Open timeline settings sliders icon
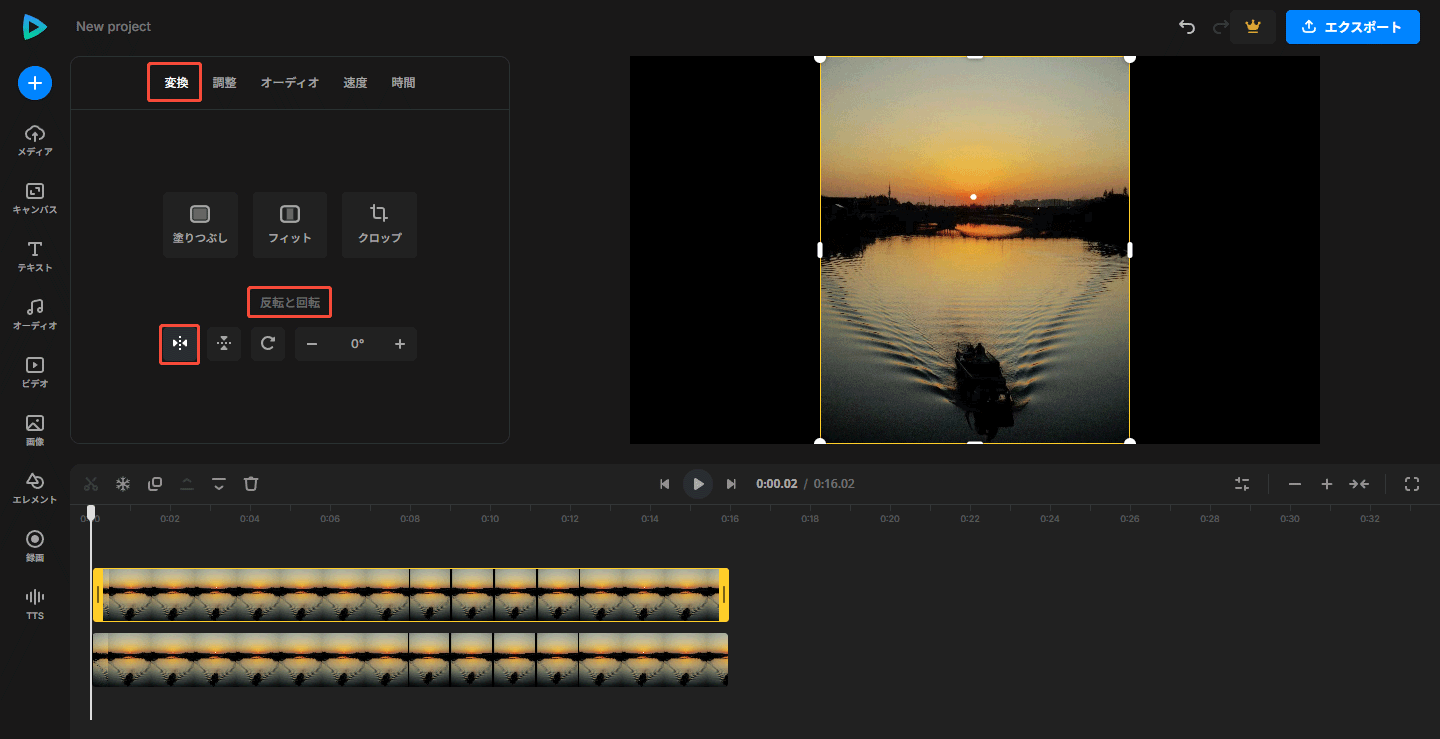Image resolution: width=1440 pixels, height=739 pixels. pyautogui.click(x=1242, y=484)
